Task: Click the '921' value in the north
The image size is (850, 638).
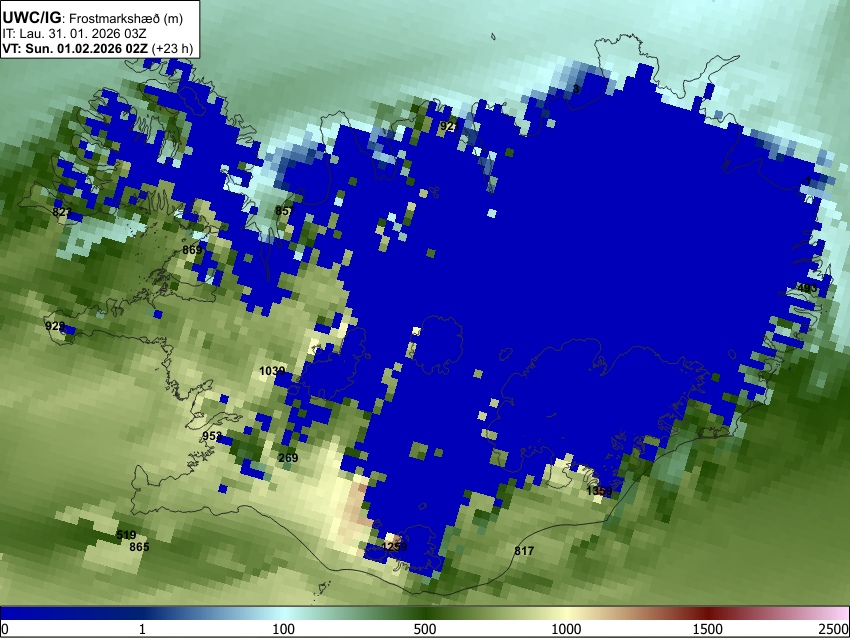Action: pos(449,126)
